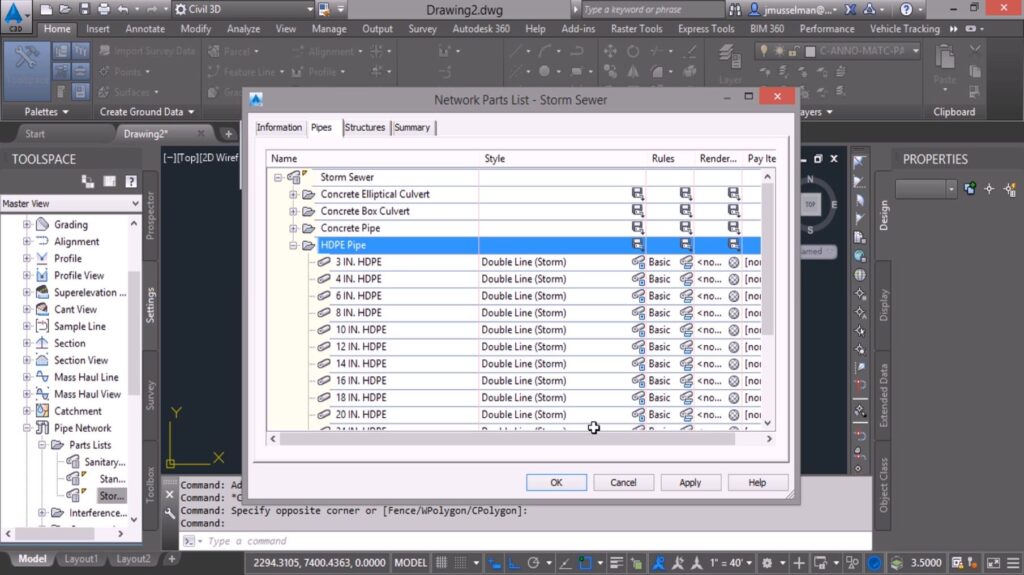Click the Toolspace help question icon

tap(131, 182)
